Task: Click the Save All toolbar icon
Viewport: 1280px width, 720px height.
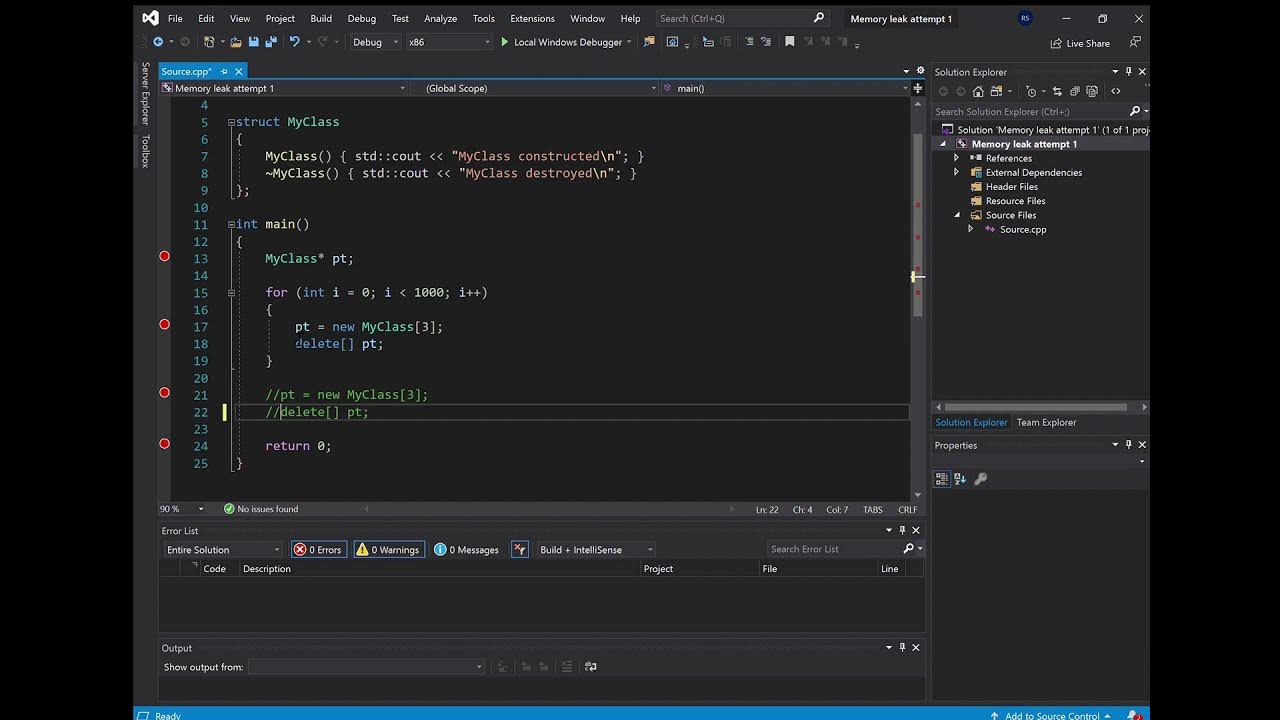Action: [270, 42]
